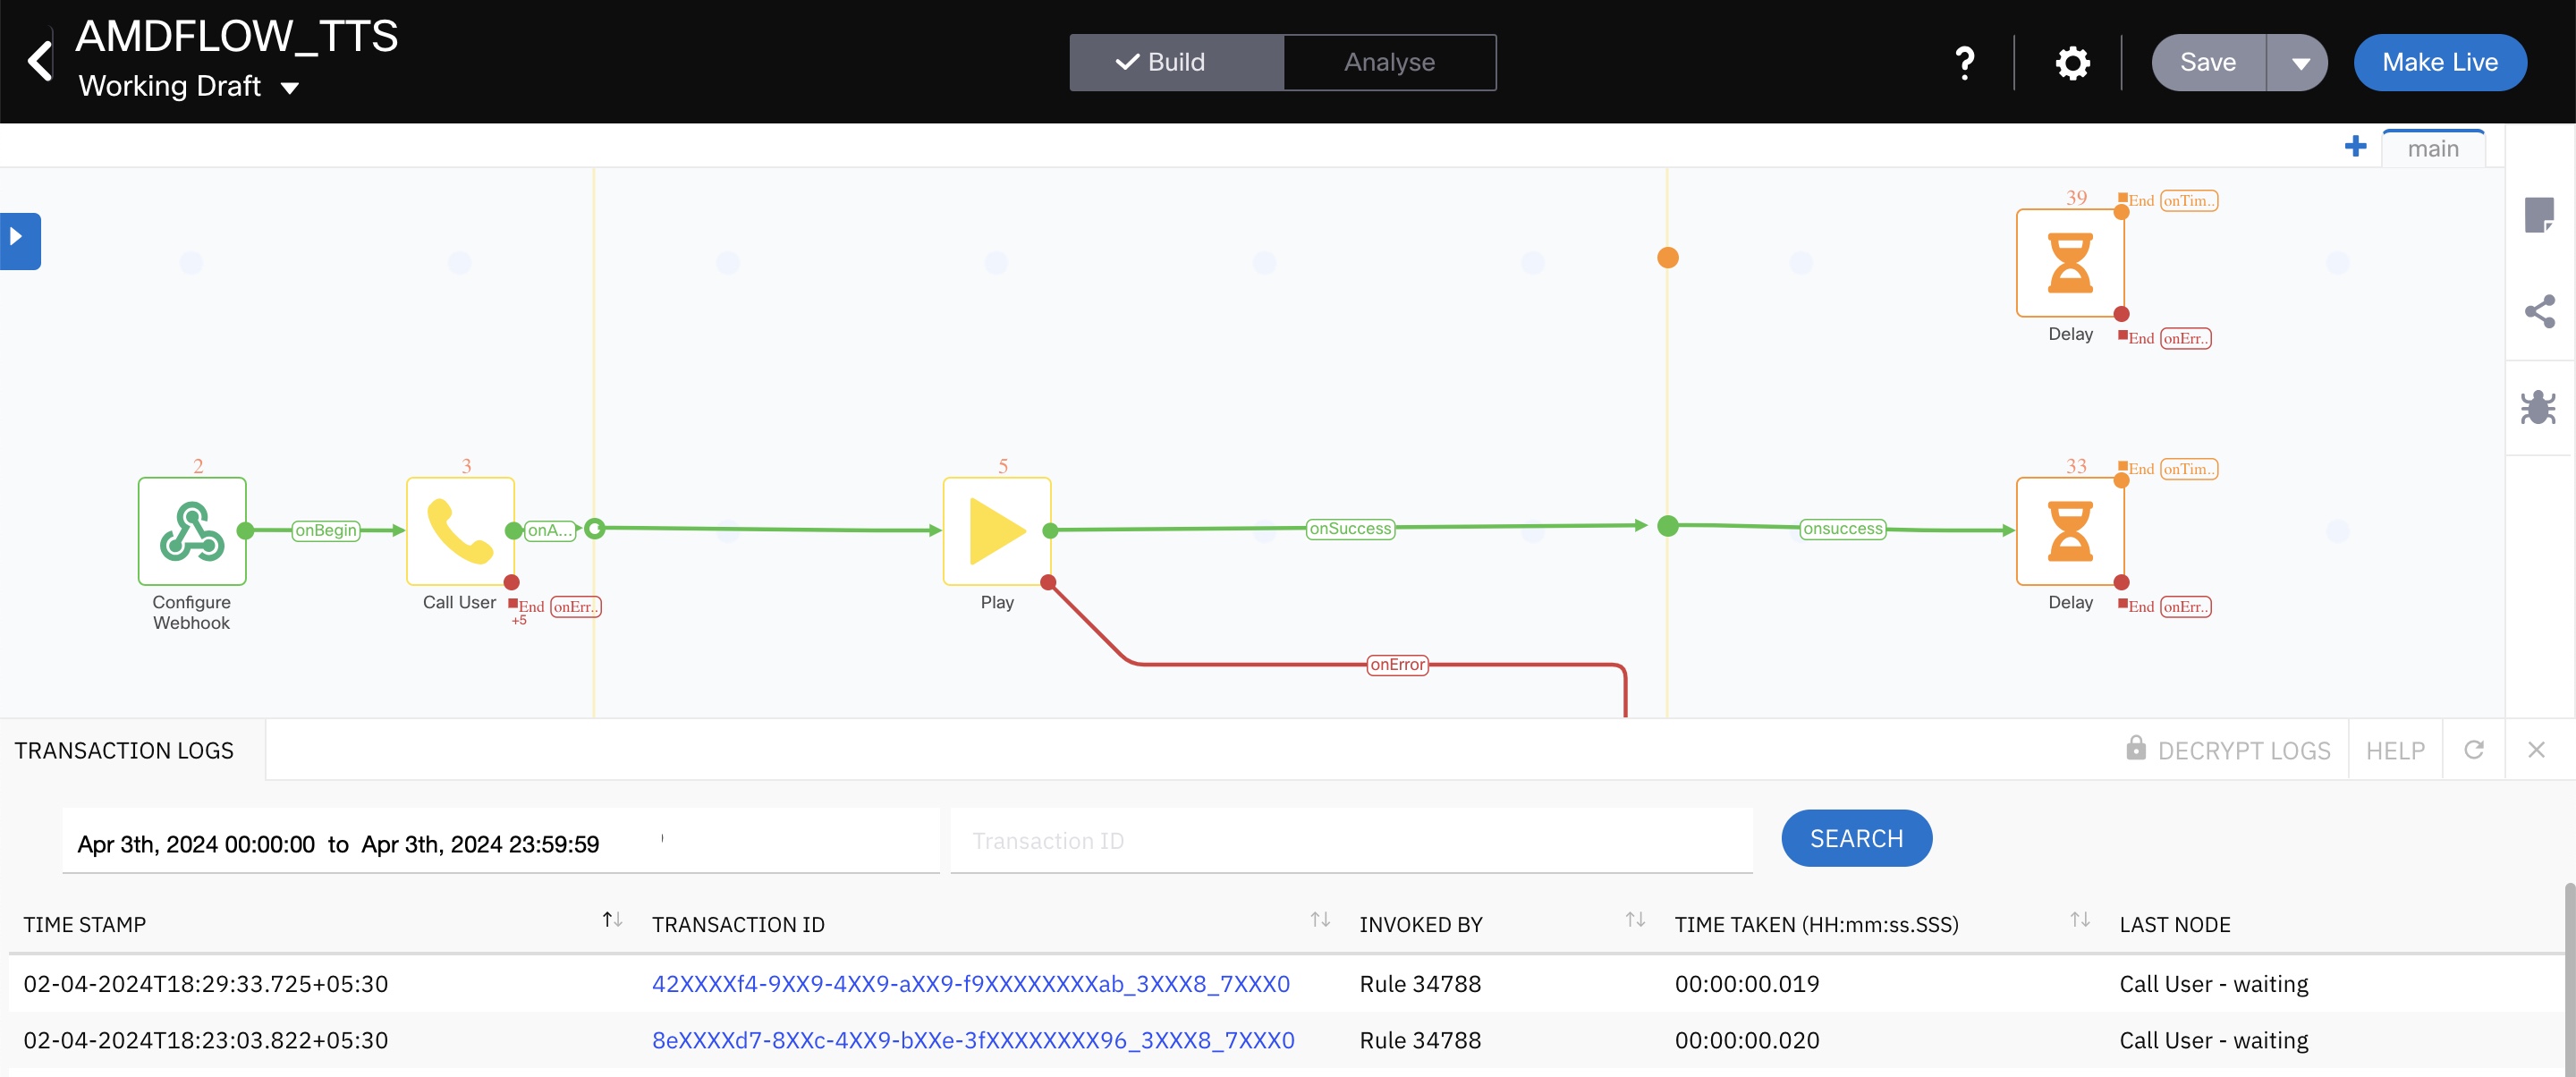Select the main flow tab
Viewport: 2576px width, 1077px height.
click(x=2432, y=148)
